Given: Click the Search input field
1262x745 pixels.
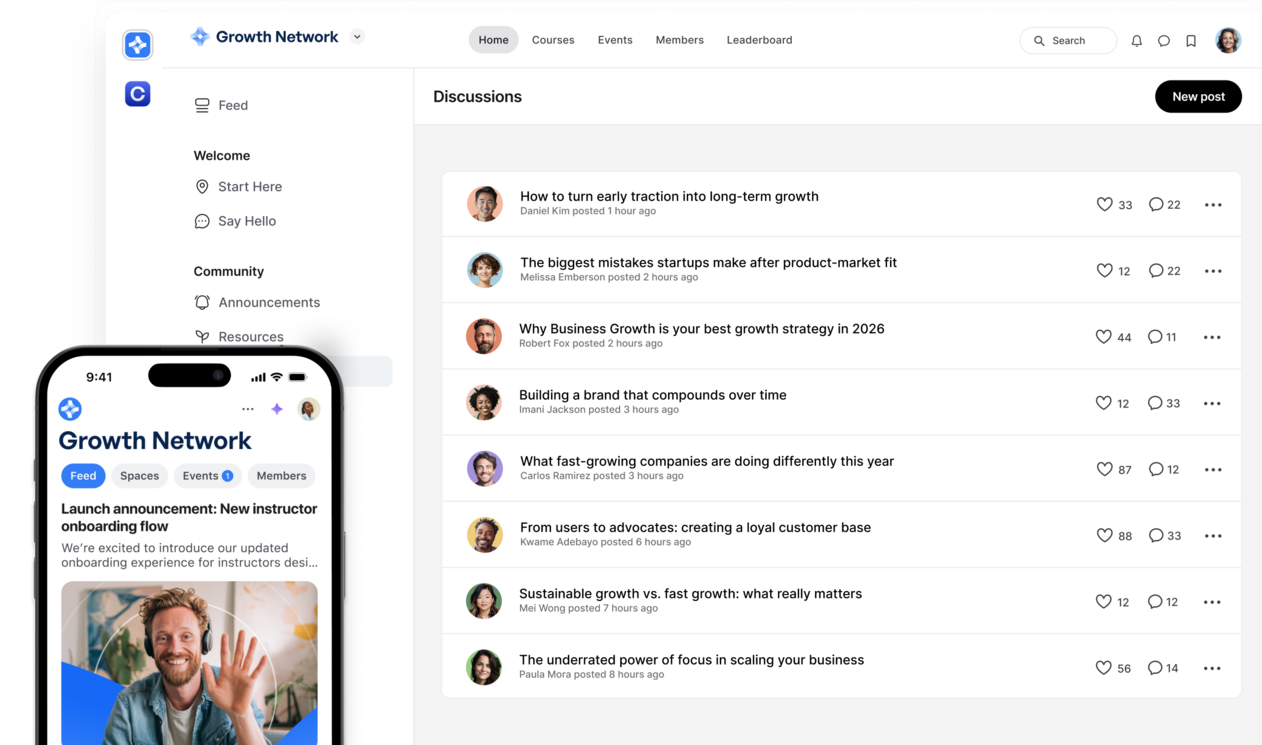Looking at the screenshot, I should coord(1068,41).
